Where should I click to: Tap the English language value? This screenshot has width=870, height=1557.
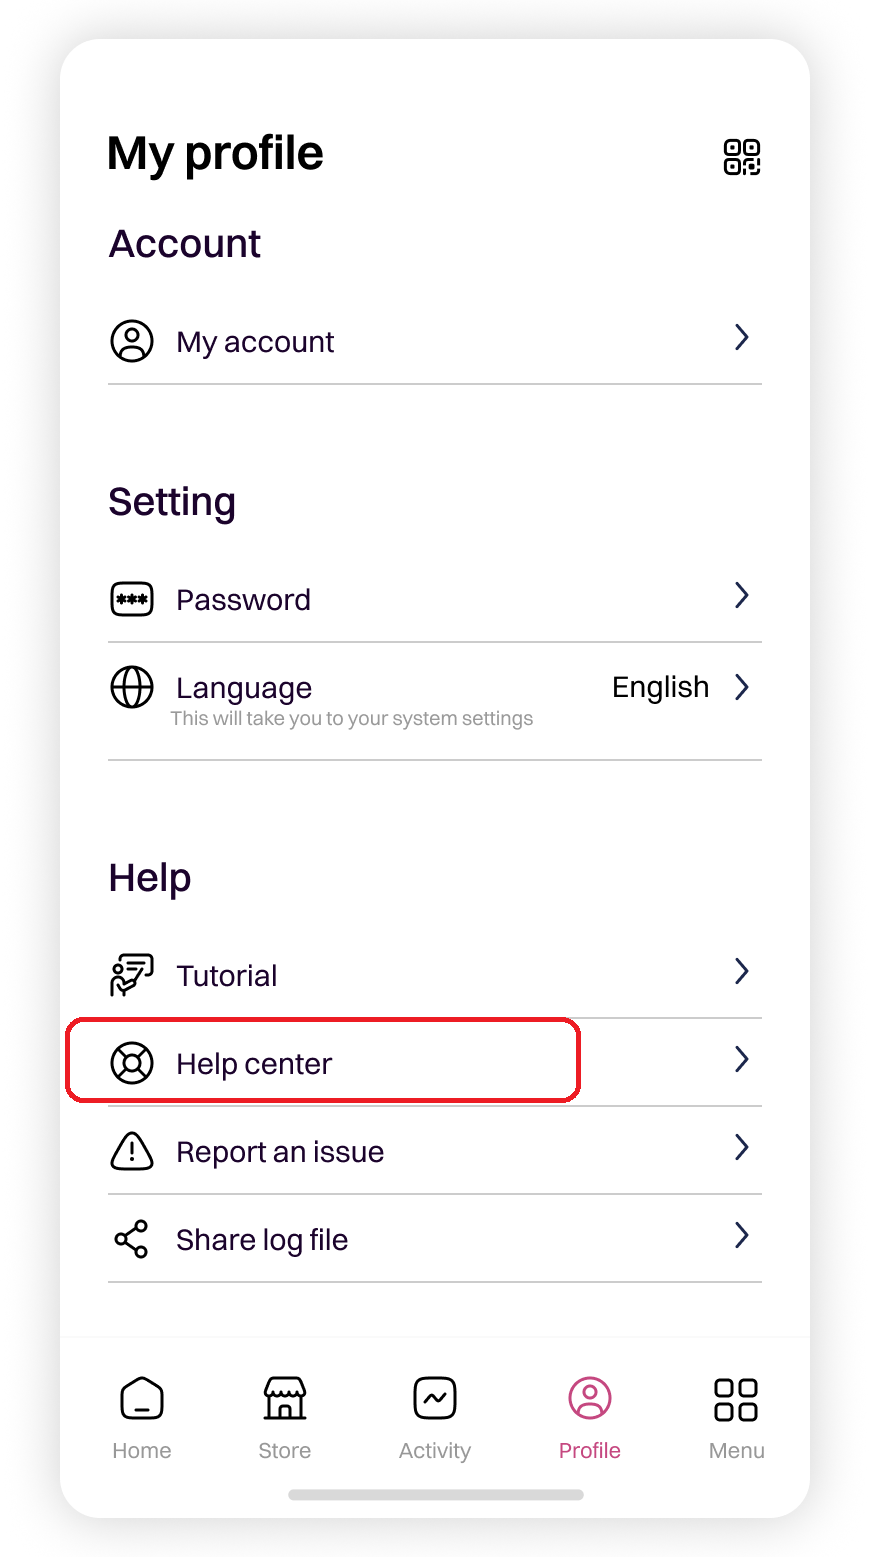[660, 687]
